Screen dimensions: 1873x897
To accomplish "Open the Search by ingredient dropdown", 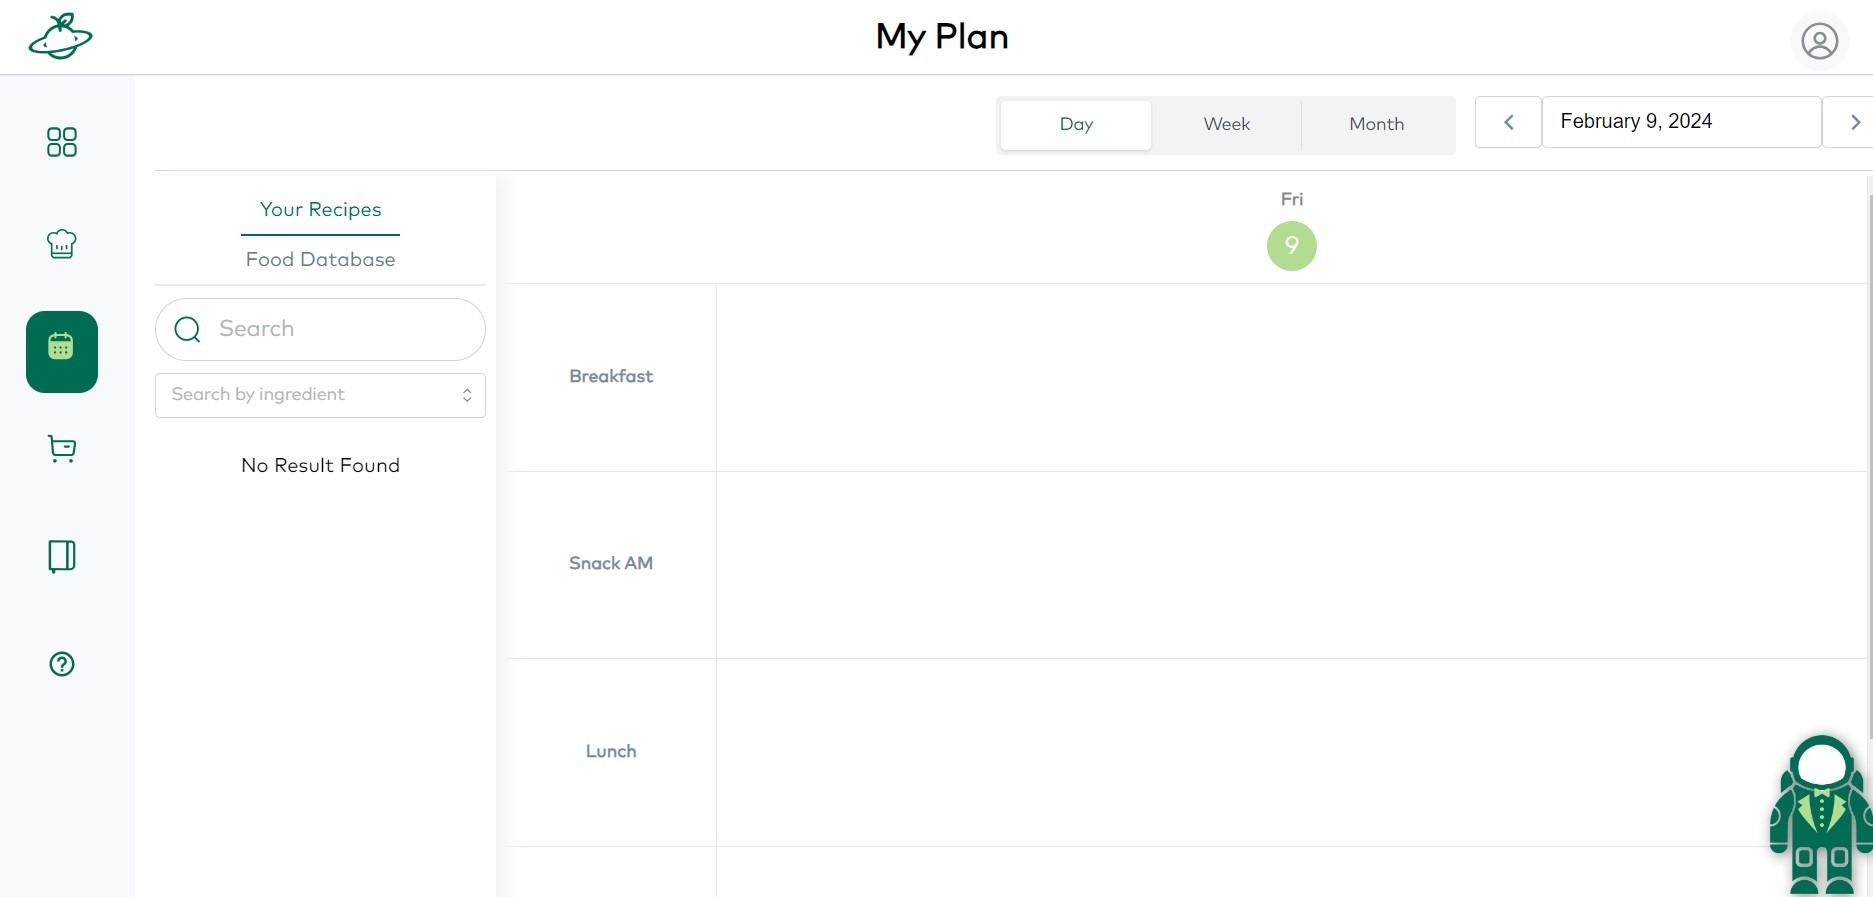I will tap(320, 395).
